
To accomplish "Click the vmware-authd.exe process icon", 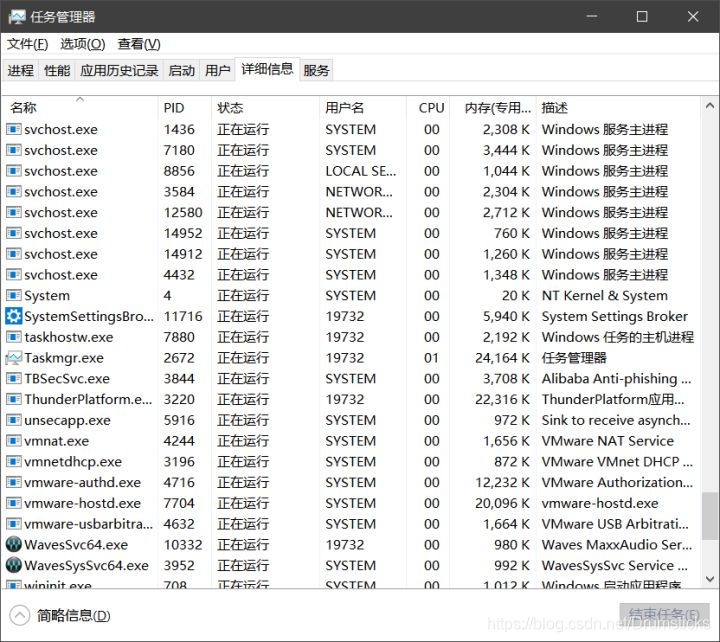I will pos(14,482).
